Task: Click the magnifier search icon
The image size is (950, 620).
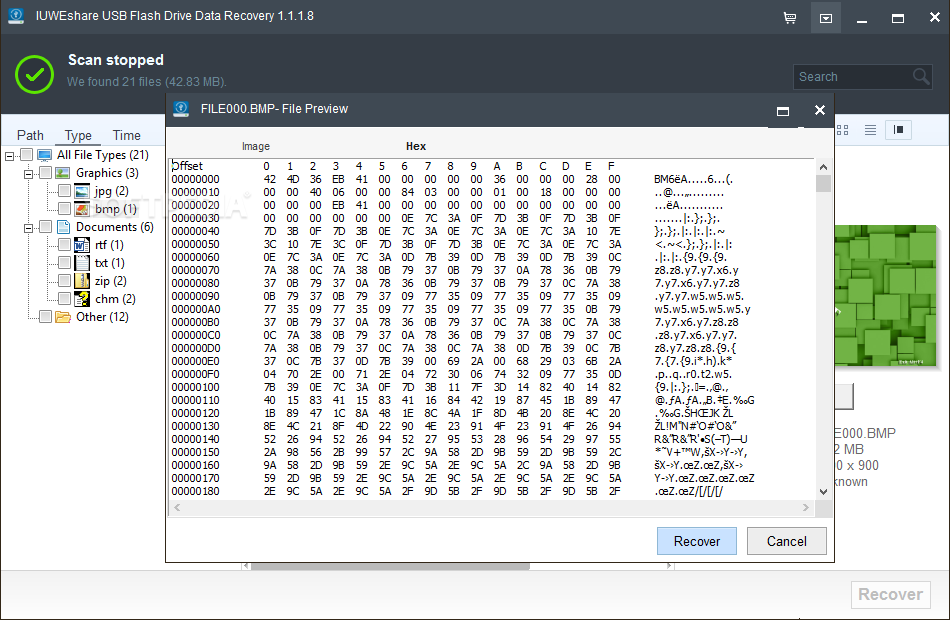Action: [921, 76]
